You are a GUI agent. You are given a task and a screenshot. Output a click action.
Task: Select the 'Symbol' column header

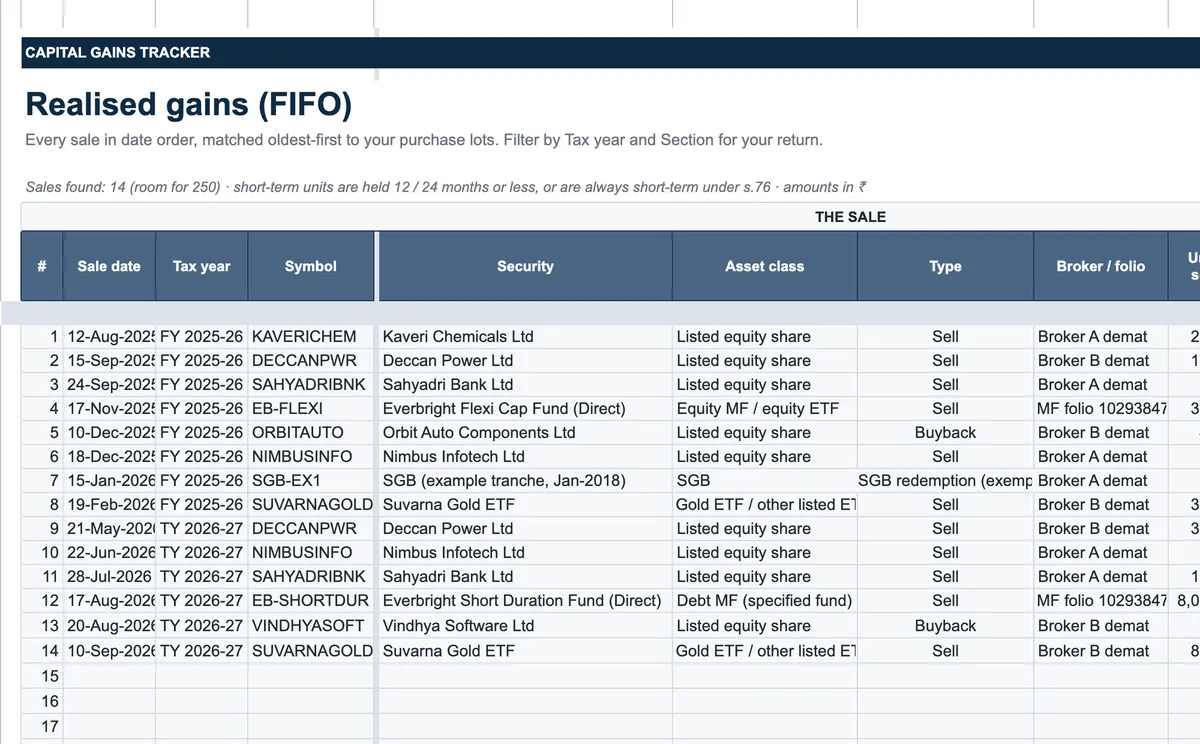click(311, 266)
